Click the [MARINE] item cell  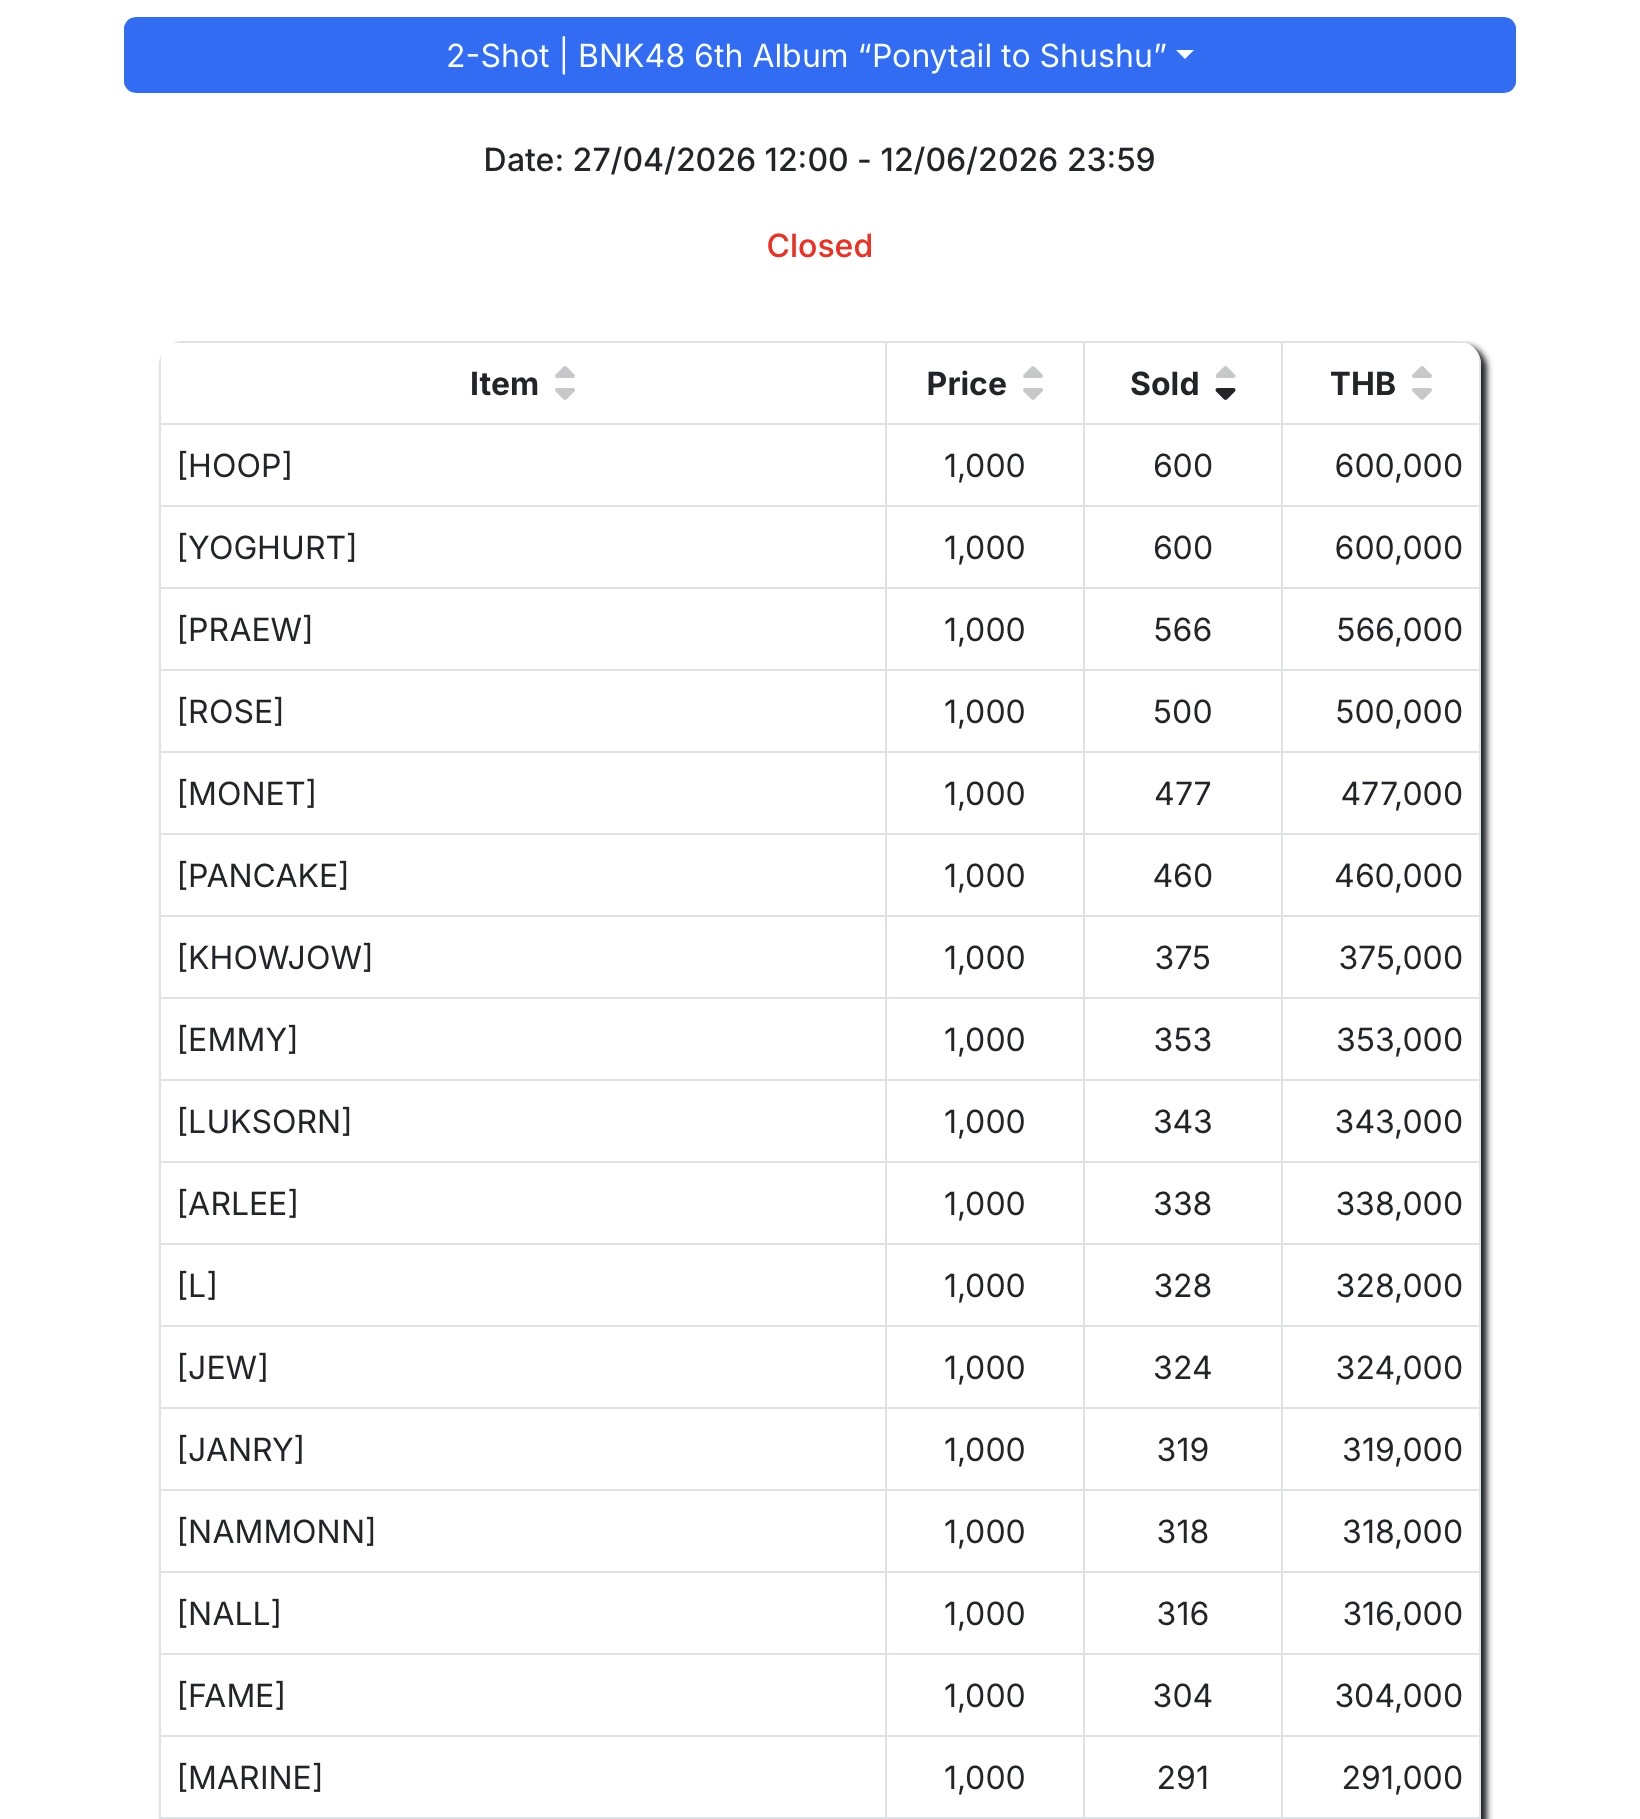523,1777
